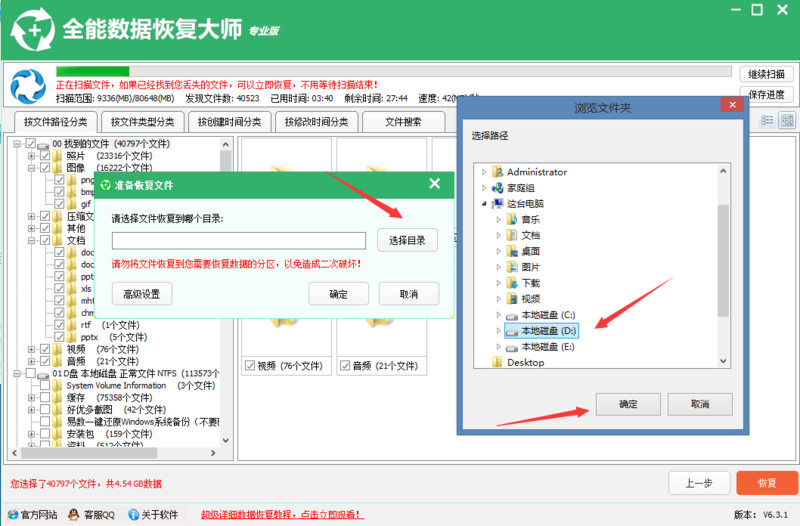Image resolution: width=800 pixels, height=526 pixels.
Task: Switch to thumbnail grid view icon
Action: point(787,120)
